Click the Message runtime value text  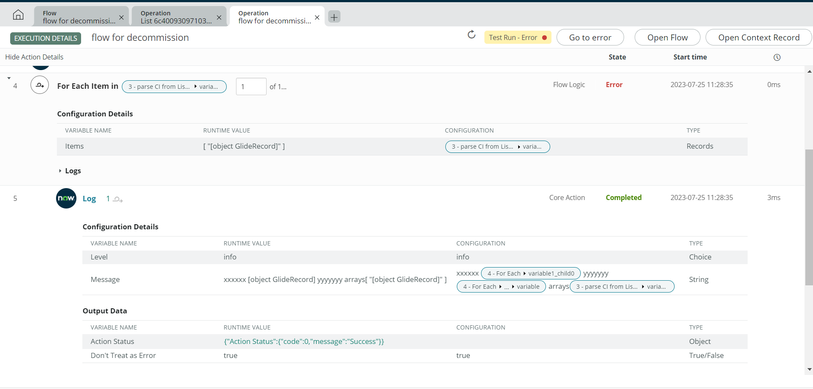coord(335,279)
